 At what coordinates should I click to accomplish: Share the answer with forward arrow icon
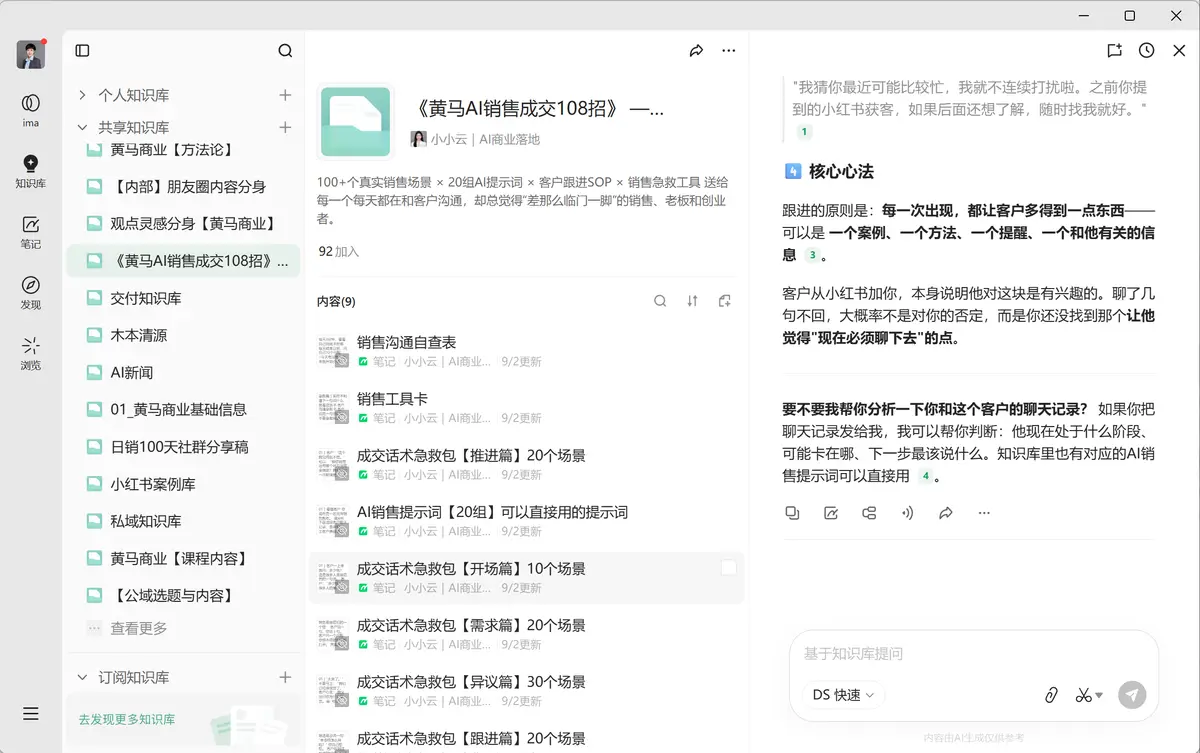946,513
